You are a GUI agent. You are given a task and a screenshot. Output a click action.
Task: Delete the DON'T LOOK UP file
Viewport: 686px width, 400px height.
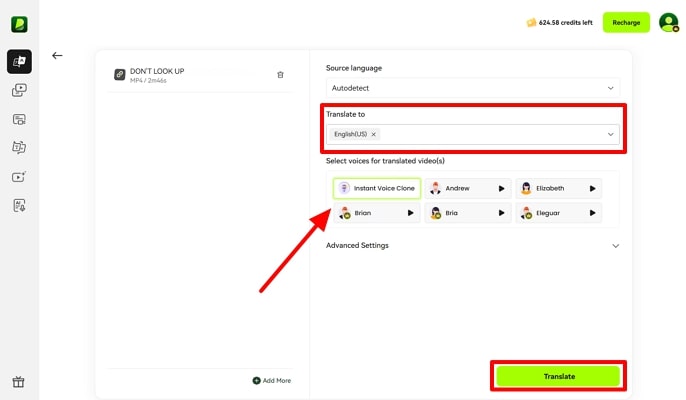280,75
